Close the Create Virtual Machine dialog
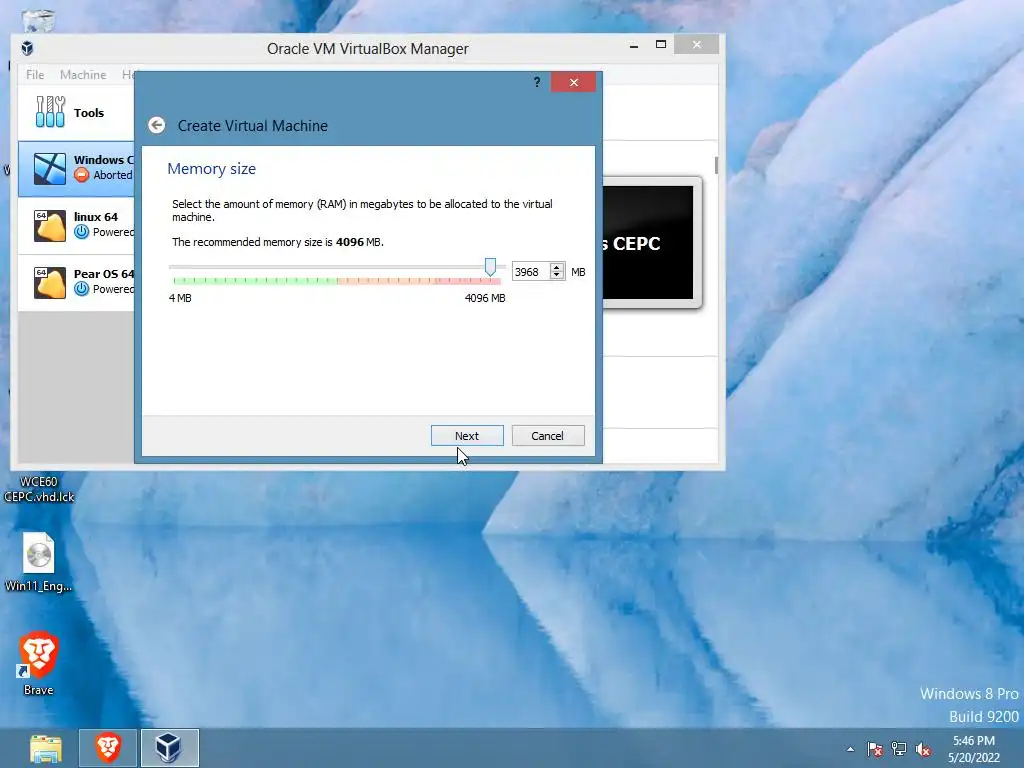 click(573, 82)
